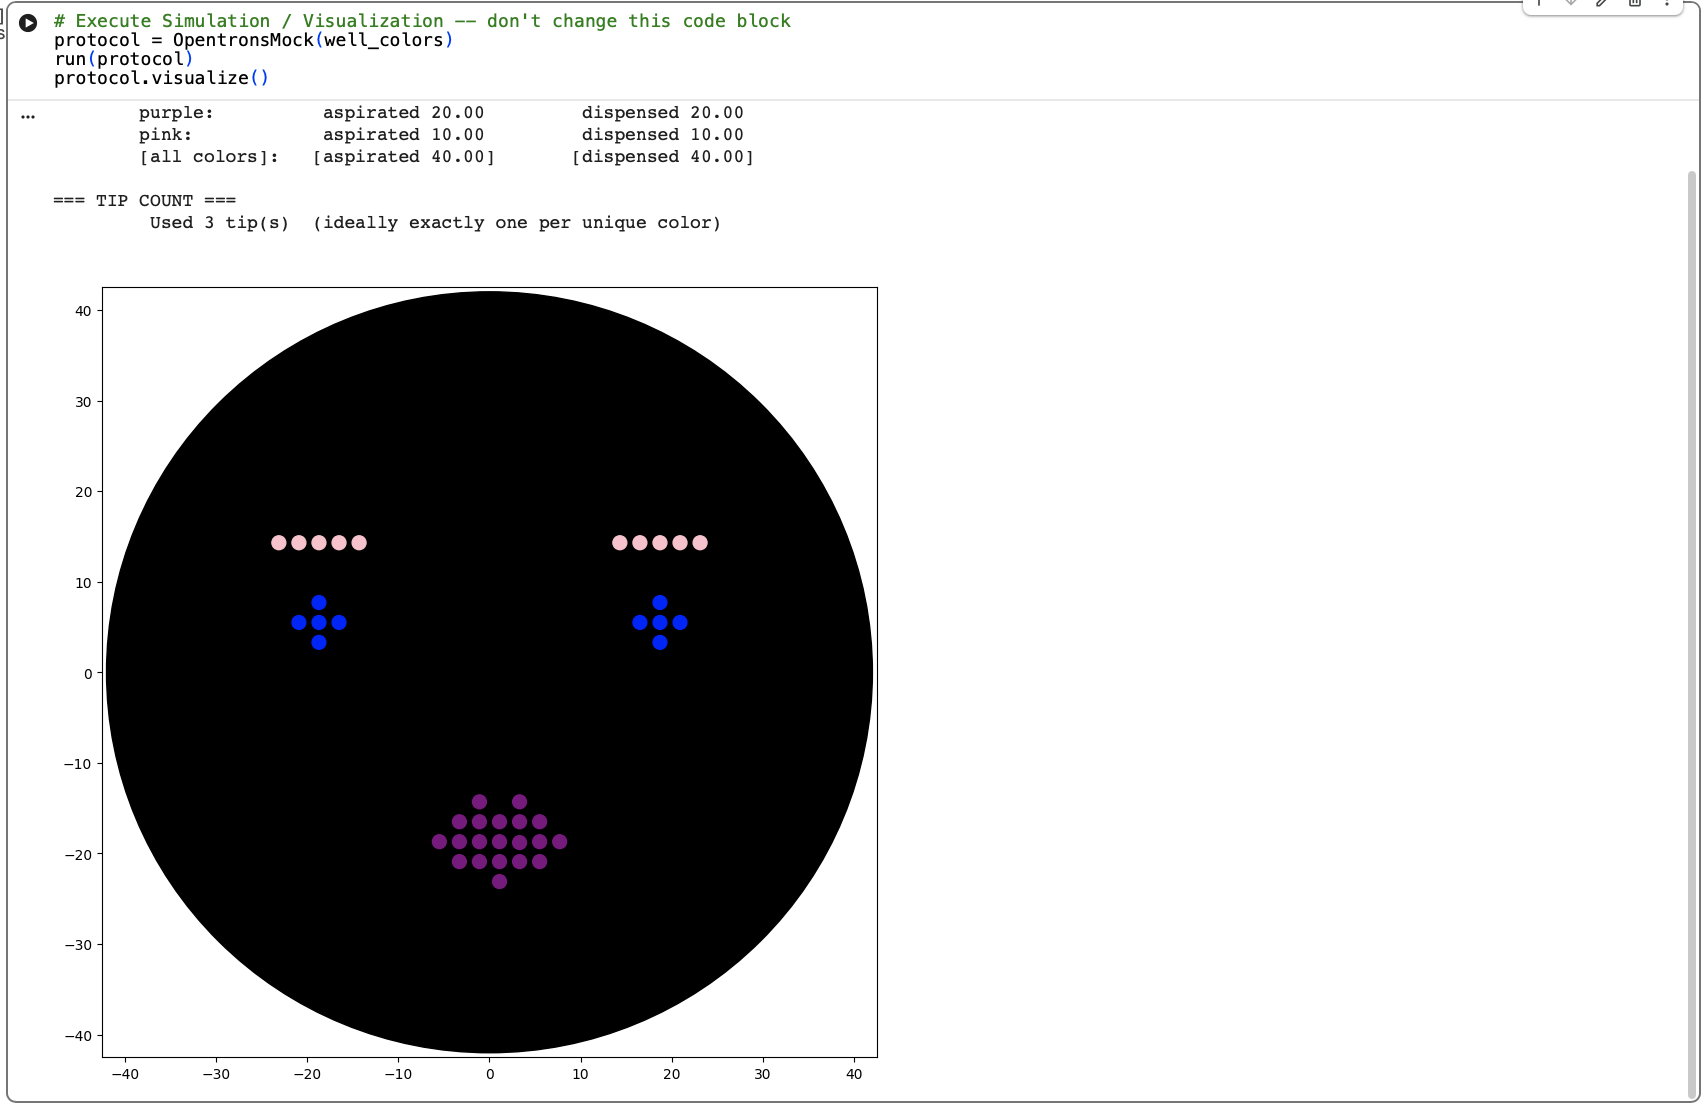Click the '[all colors]:' totals label
The width and height of the screenshot is (1702, 1118).
[208, 157]
